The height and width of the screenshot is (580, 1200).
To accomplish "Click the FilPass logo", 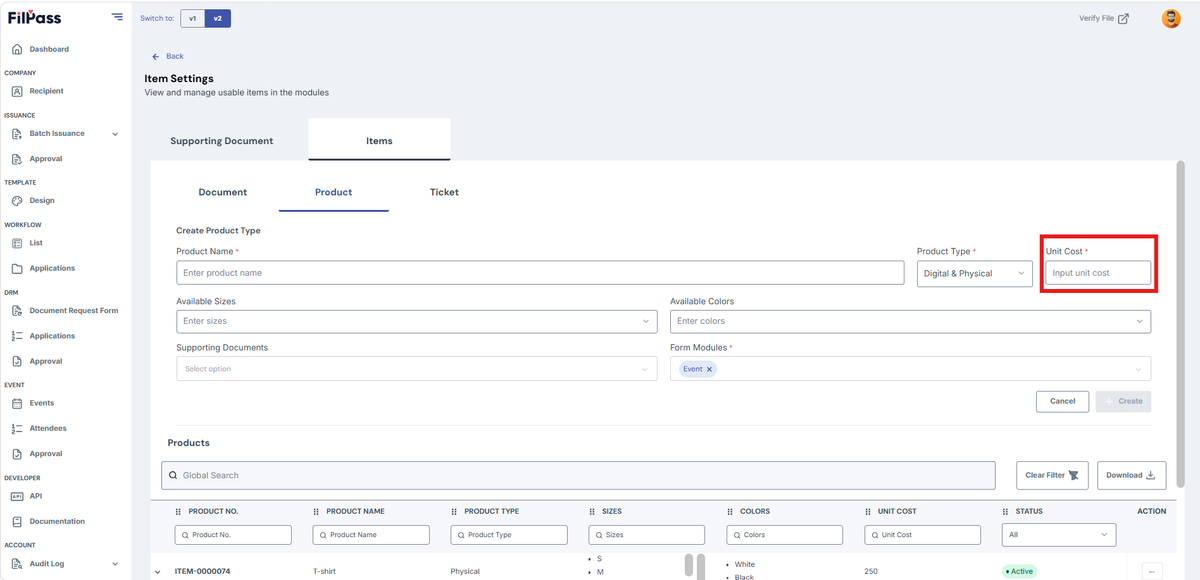I will pos(35,18).
